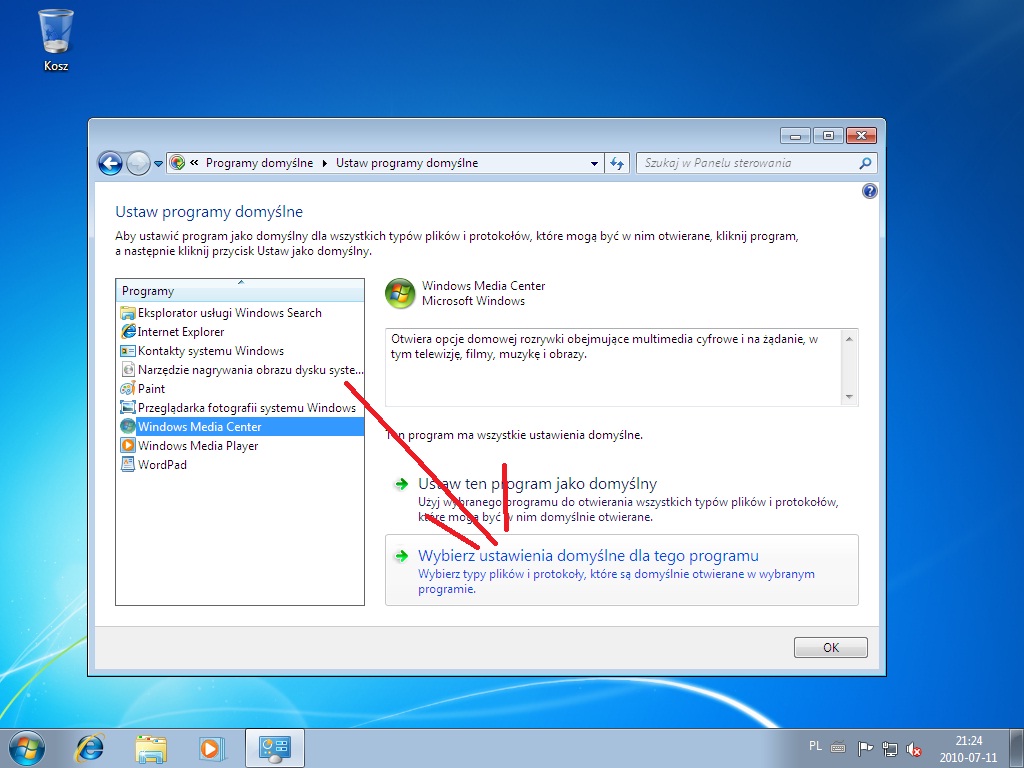Screen dimensions: 1024x768
Task: Click the Przeglądarka fotografii list icon
Action: click(x=128, y=408)
